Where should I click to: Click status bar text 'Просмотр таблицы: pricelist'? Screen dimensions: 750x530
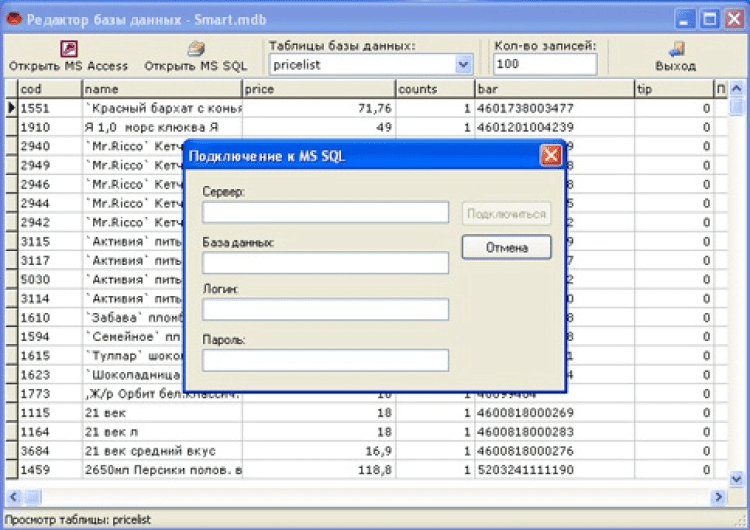tap(77, 519)
